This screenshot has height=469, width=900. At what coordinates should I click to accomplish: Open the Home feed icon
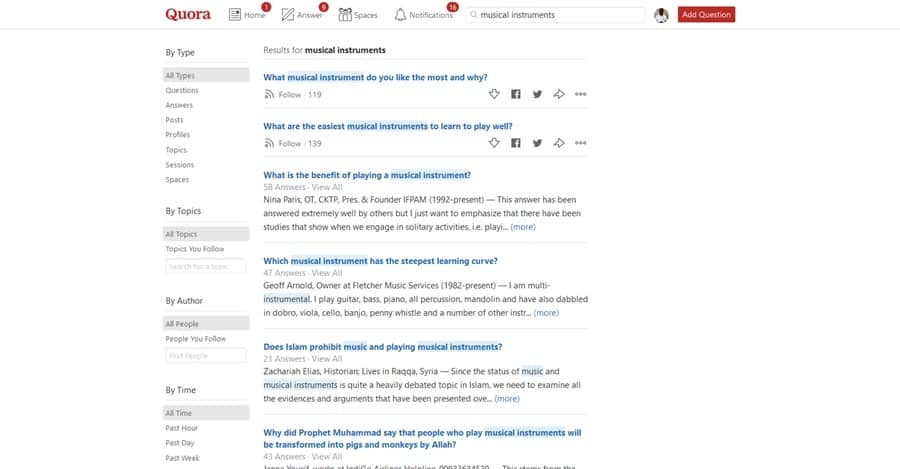point(236,15)
